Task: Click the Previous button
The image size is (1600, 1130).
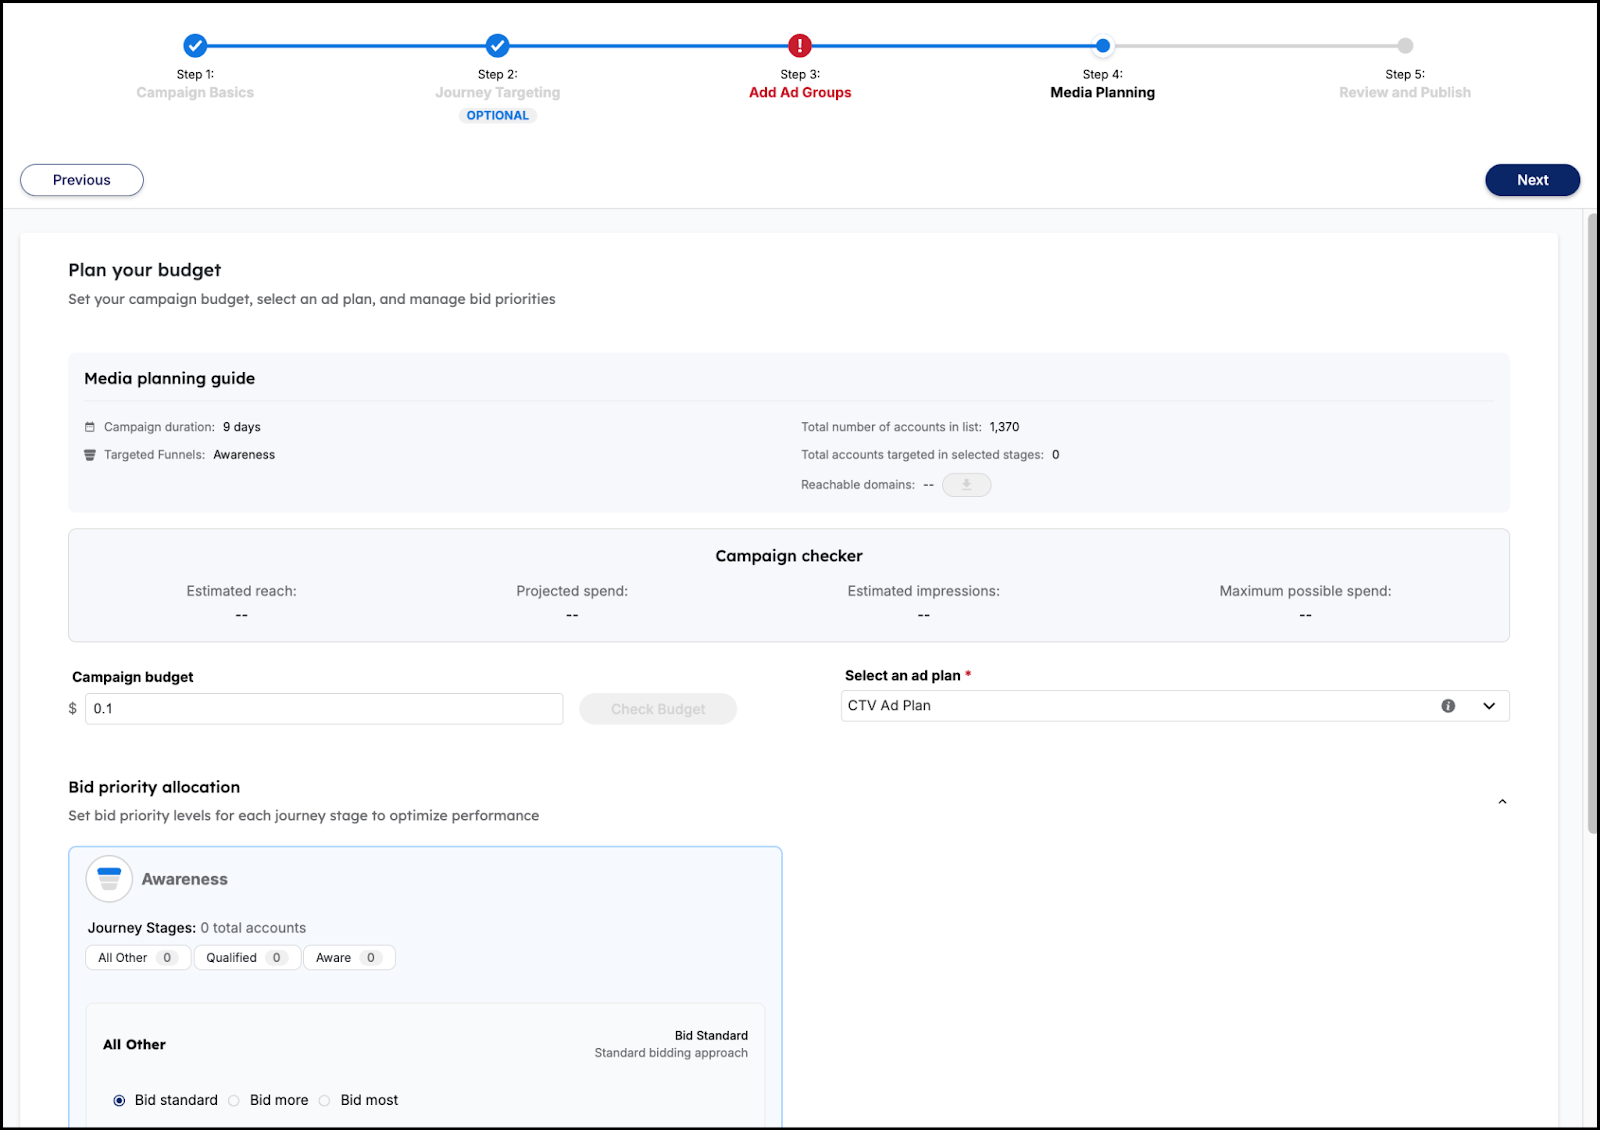Action: (82, 180)
